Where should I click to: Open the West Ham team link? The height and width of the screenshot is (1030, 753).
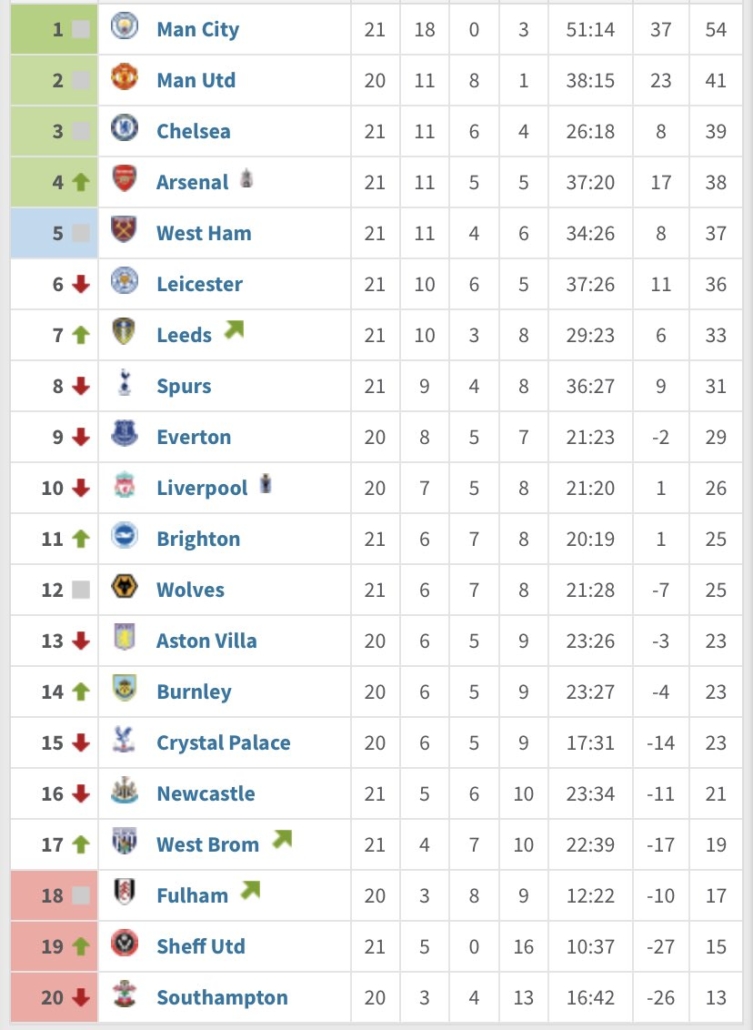point(204,233)
